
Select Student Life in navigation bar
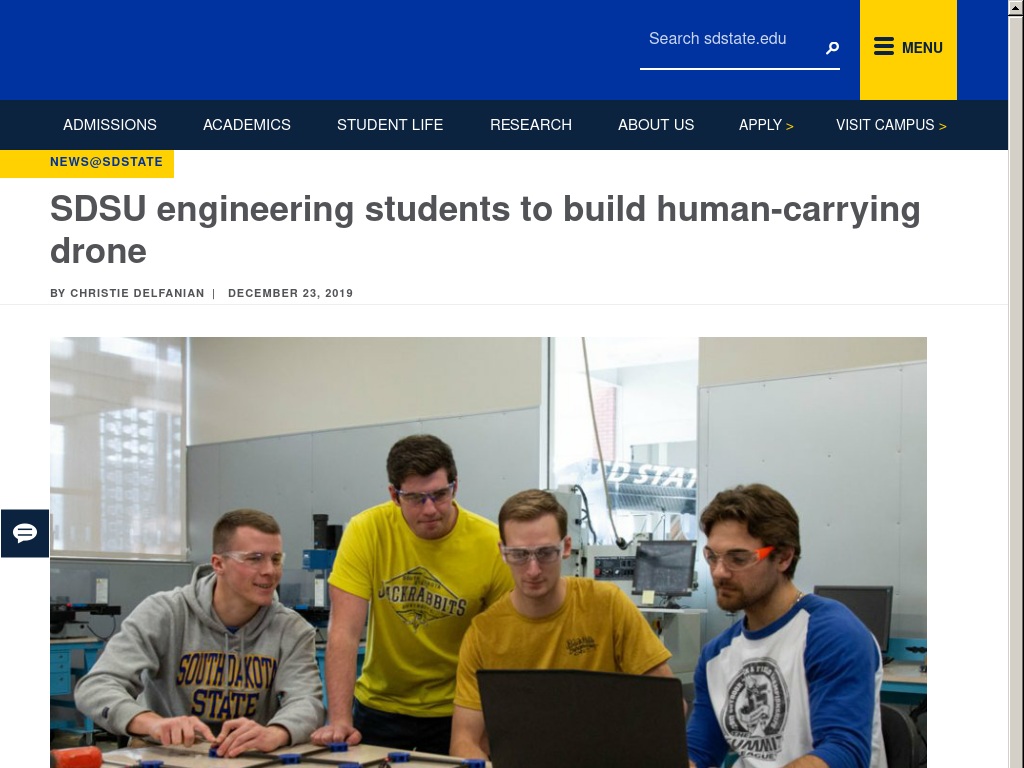[x=390, y=125]
